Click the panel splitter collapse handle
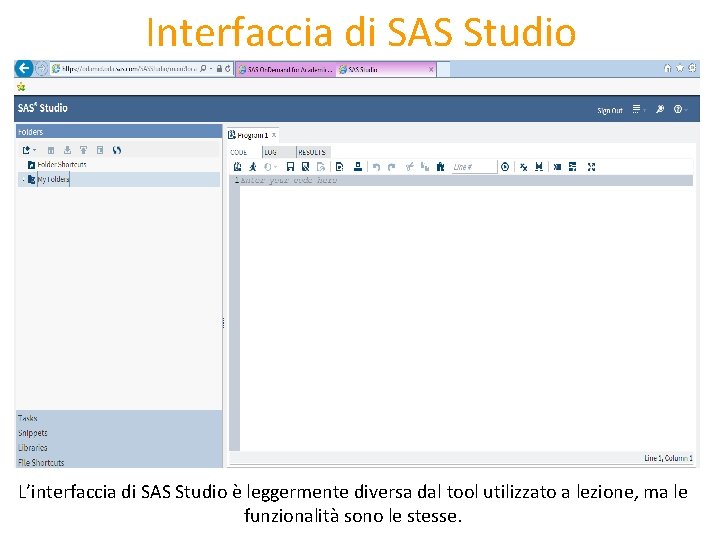The width and height of the screenshot is (720, 540). pyautogui.click(x=224, y=323)
